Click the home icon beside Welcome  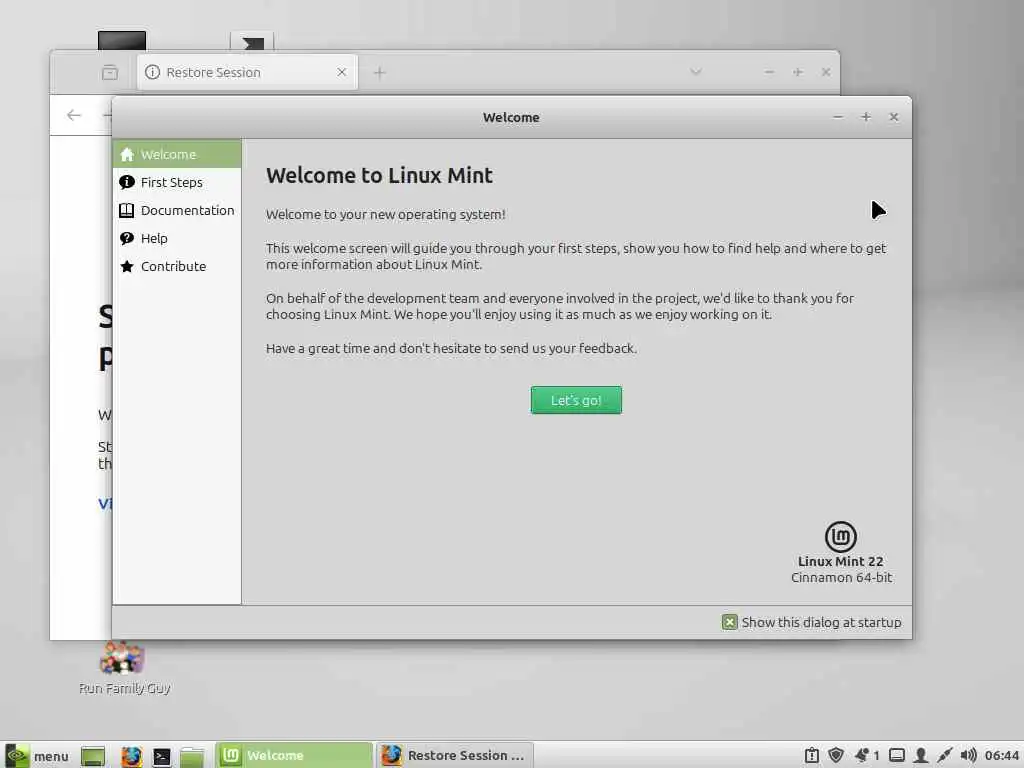pos(127,154)
